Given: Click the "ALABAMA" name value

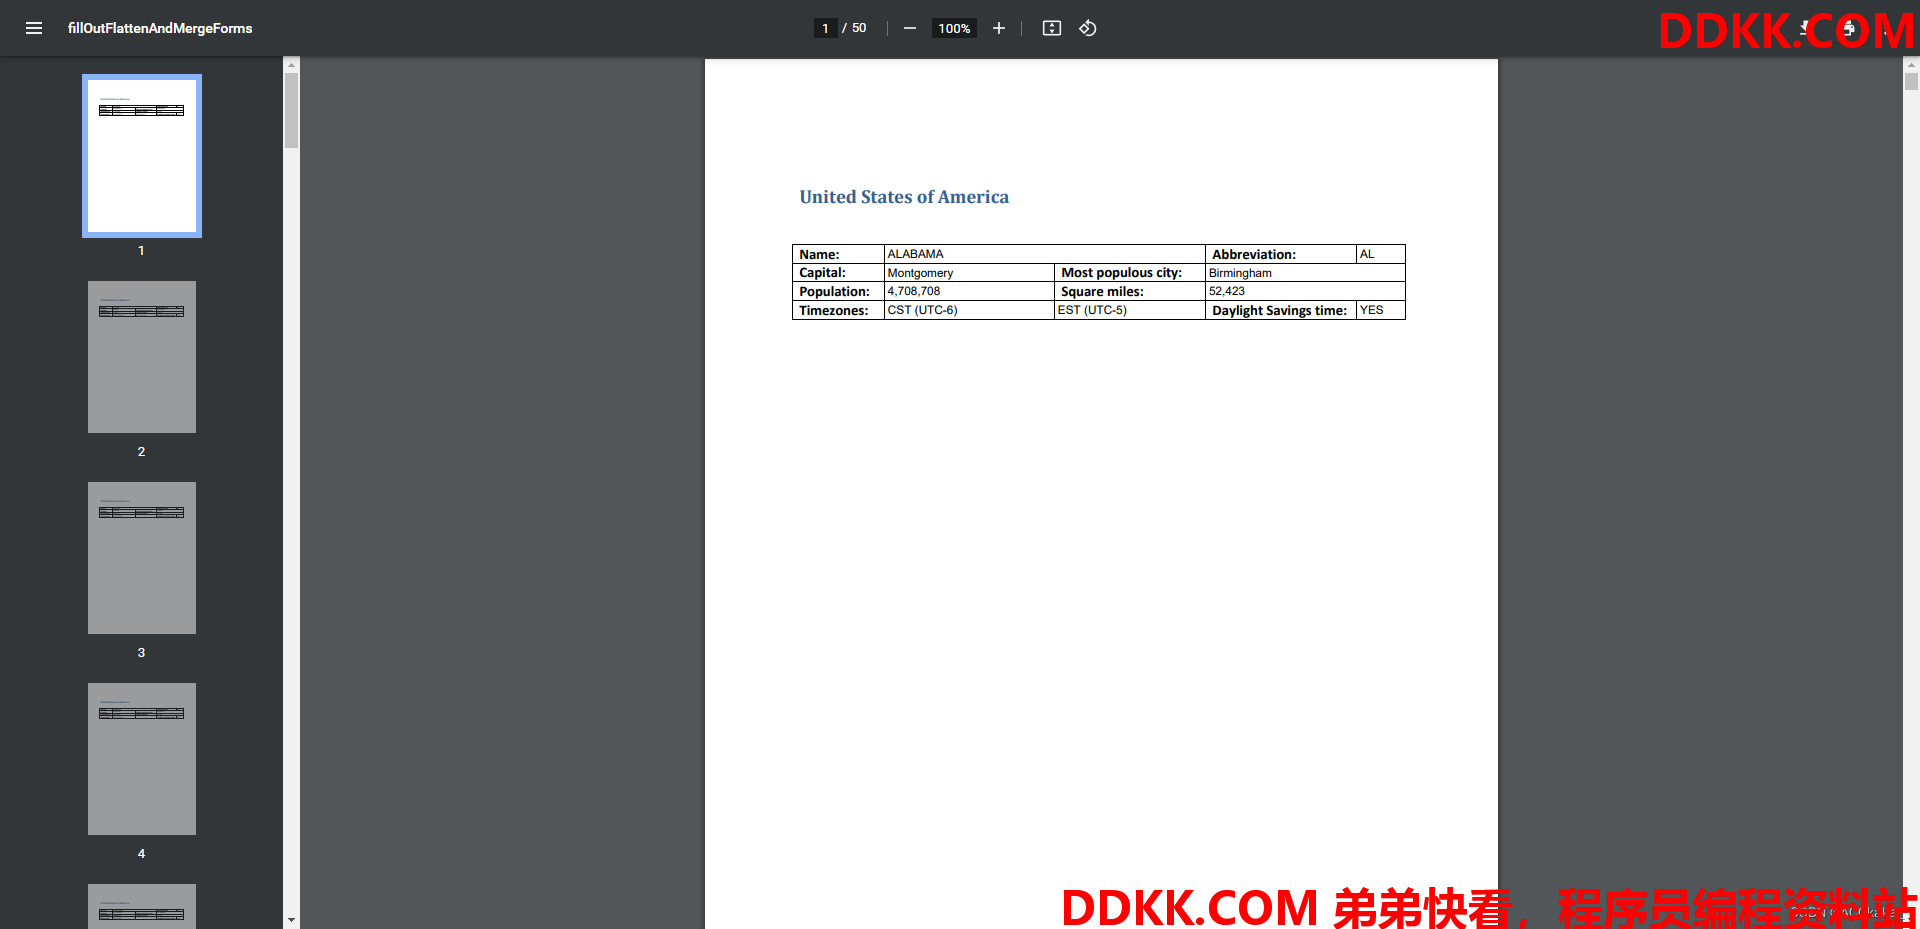Looking at the screenshot, I should 915,254.
